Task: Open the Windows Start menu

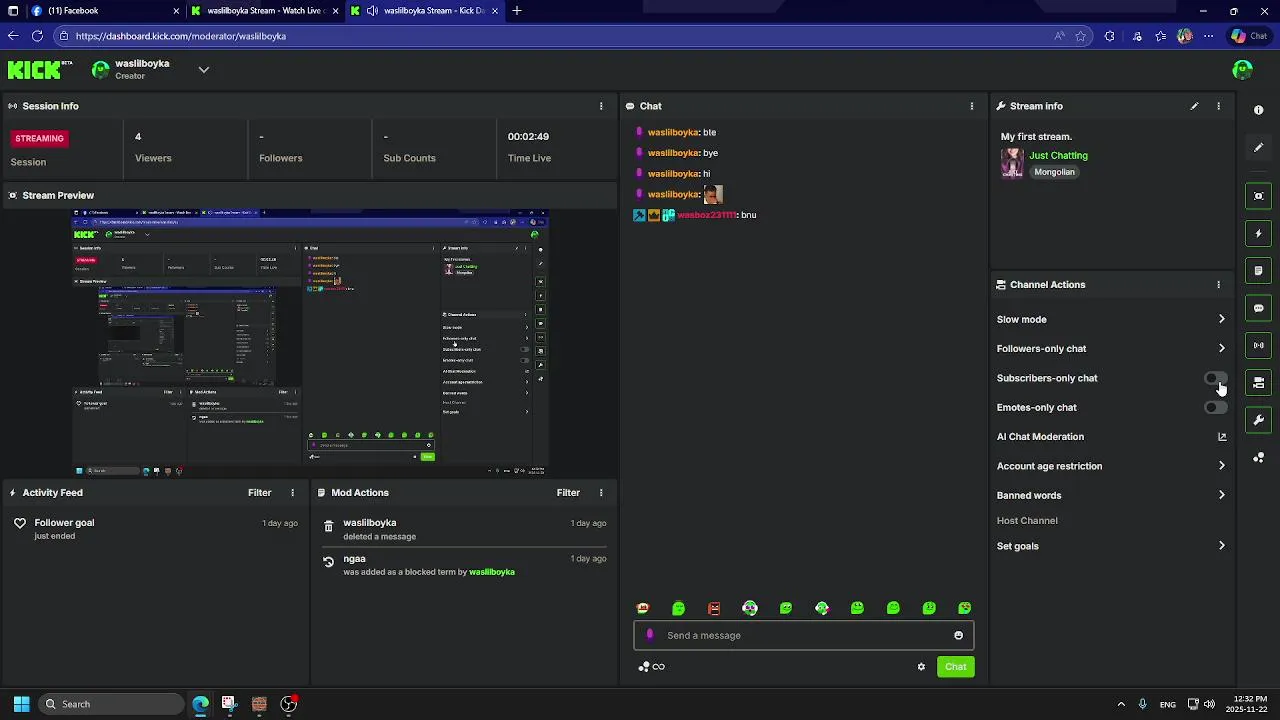Action: (21, 704)
